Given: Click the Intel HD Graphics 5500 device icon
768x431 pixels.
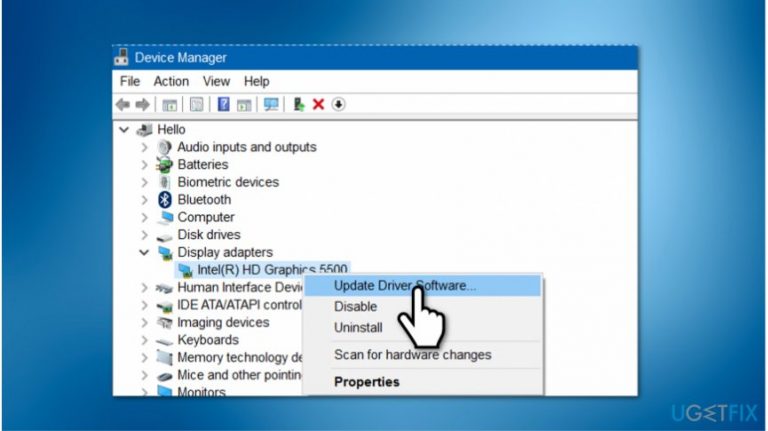Looking at the screenshot, I should point(185,270).
